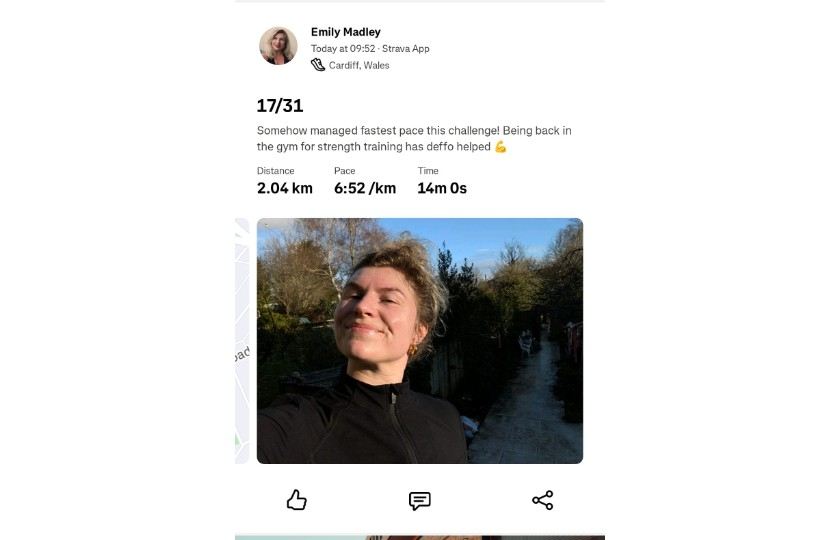Open the selfie photo in the post
The width and height of the screenshot is (840, 540).
pyautogui.click(x=420, y=341)
